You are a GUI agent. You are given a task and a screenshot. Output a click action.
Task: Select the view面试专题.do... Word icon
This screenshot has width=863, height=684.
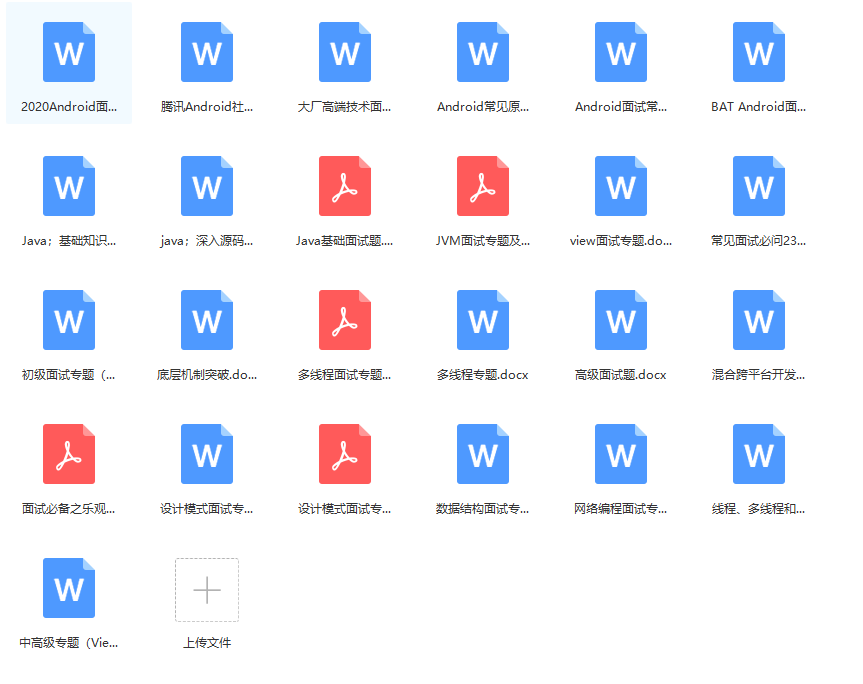click(x=621, y=186)
